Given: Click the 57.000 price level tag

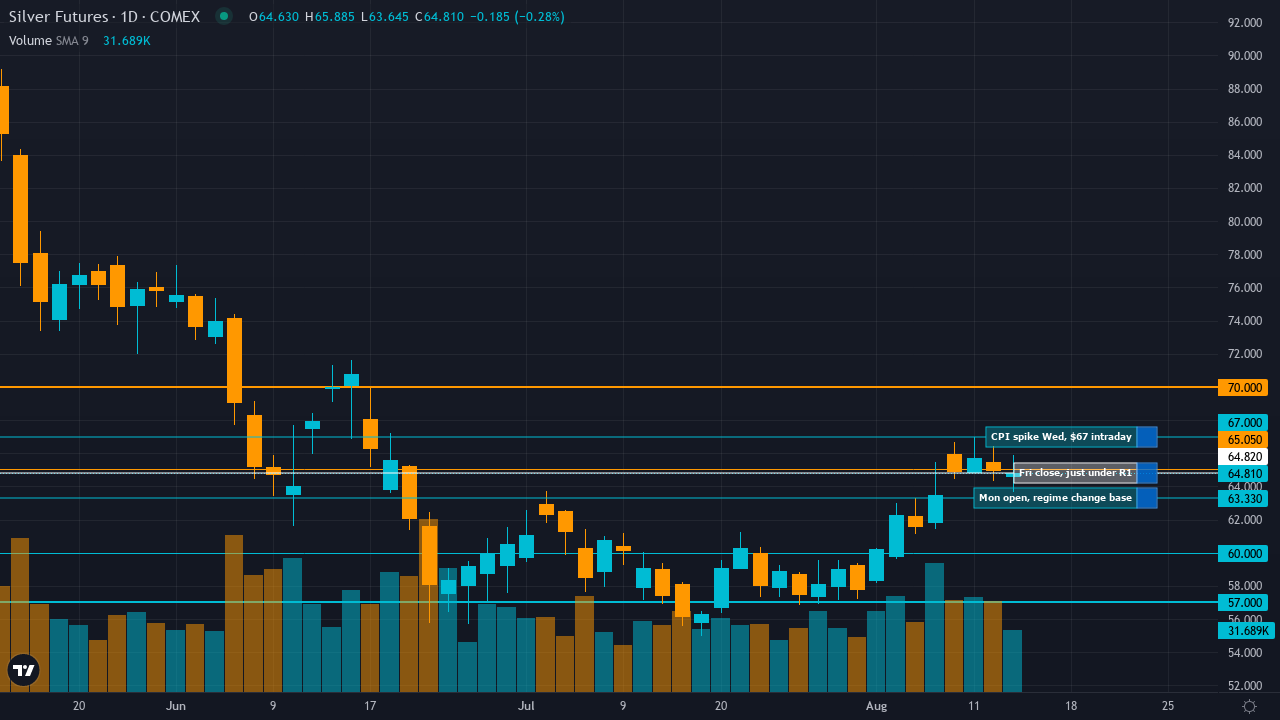Looking at the screenshot, I should coord(1243,603).
